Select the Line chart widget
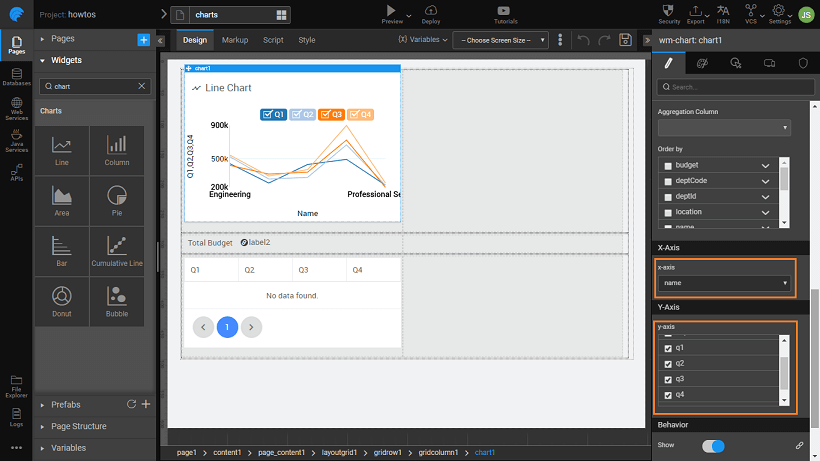Viewport: 820px width, 461px height. [x=62, y=150]
